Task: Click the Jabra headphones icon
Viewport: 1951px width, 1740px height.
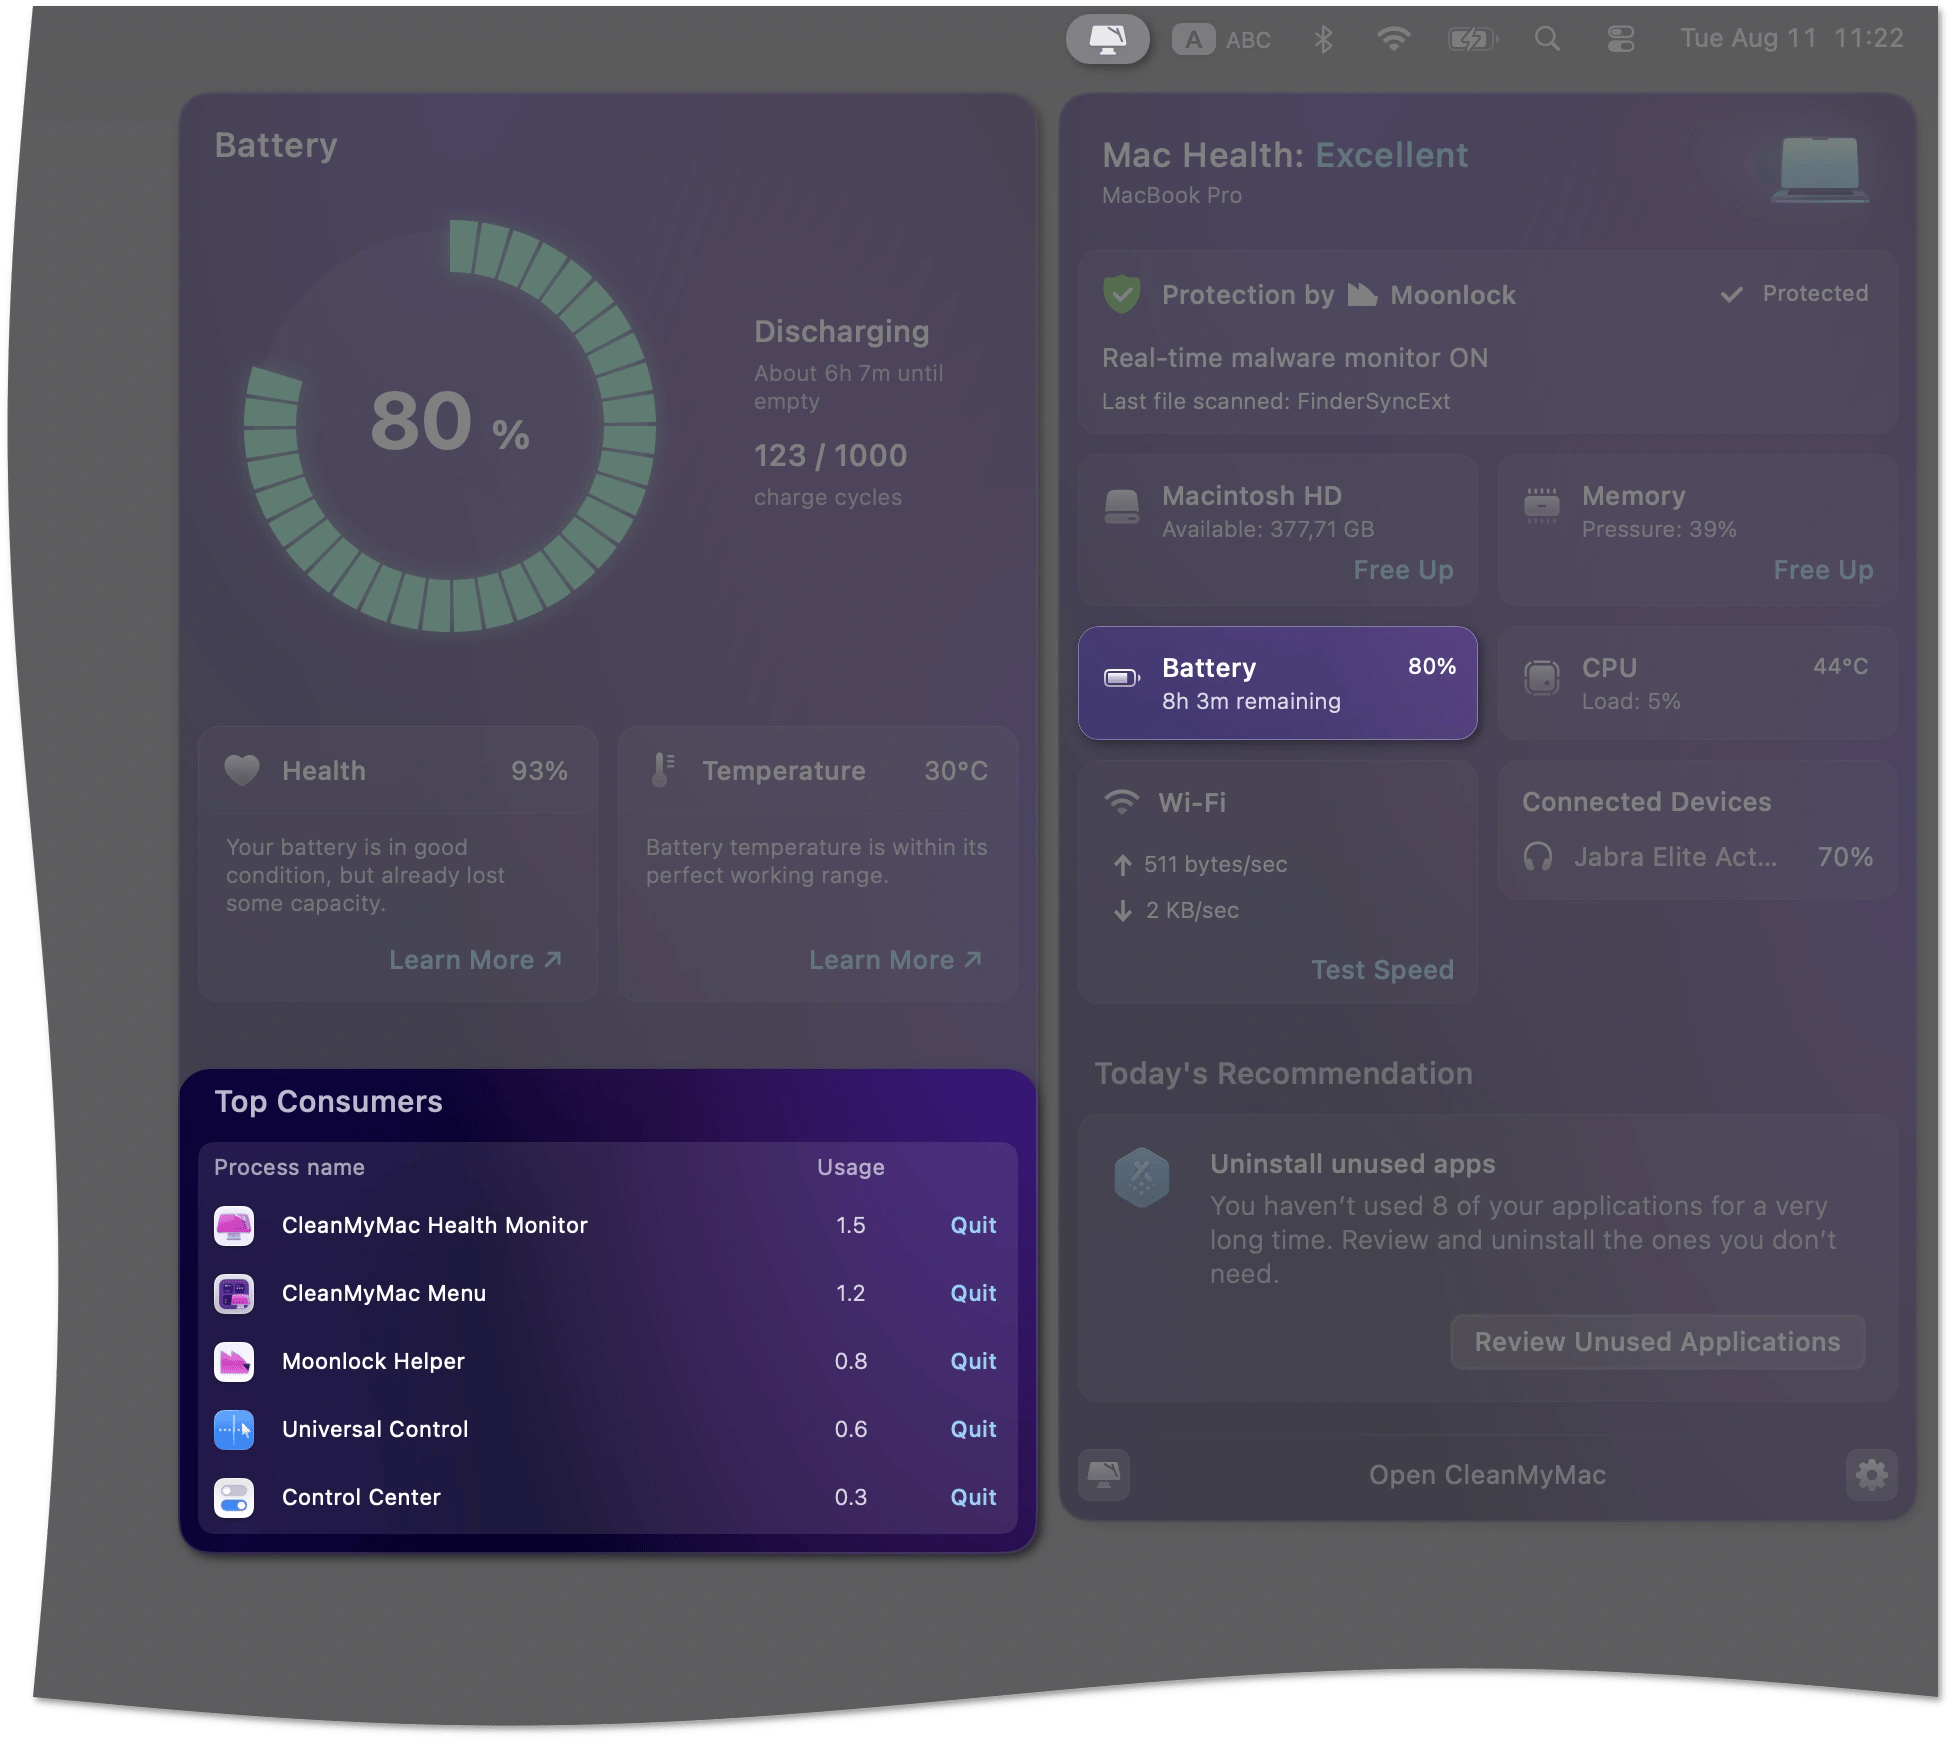Action: coord(1538,857)
